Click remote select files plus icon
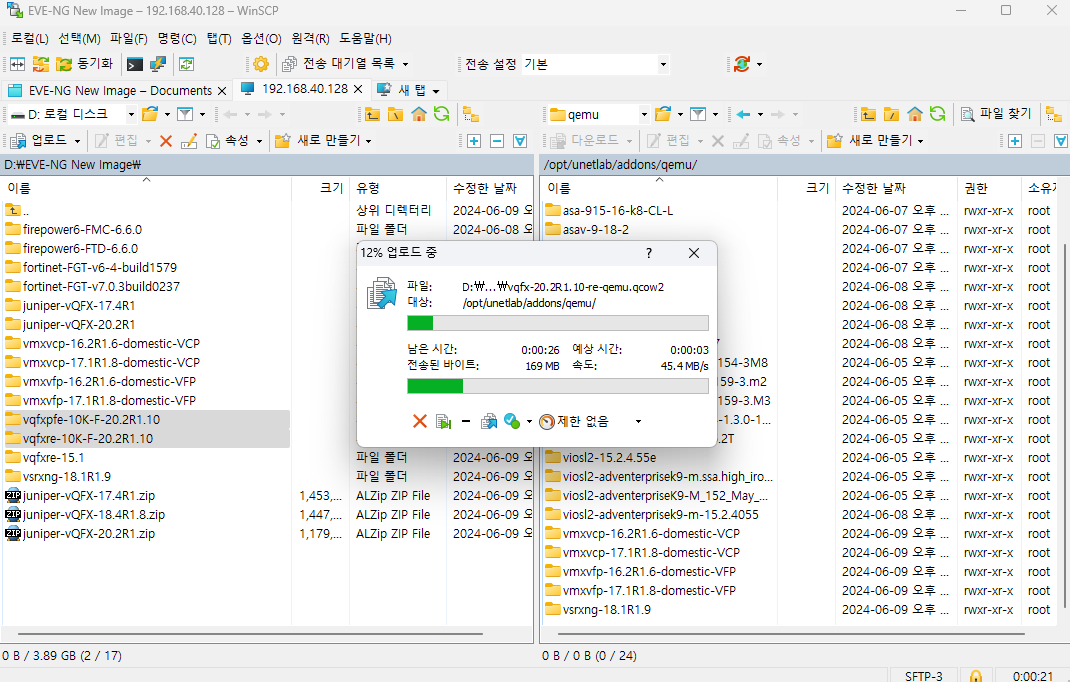The height and width of the screenshot is (682, 1070). [1015, 141]
